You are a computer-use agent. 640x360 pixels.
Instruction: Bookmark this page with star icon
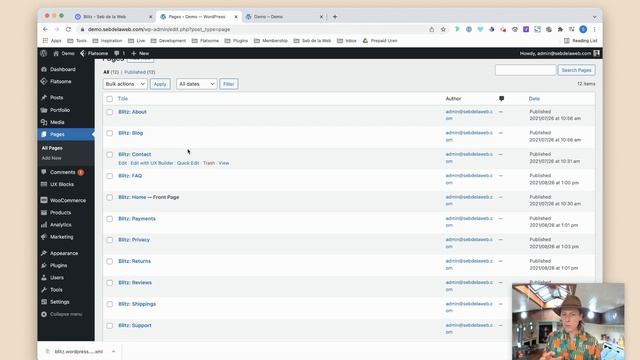(443, 29)
